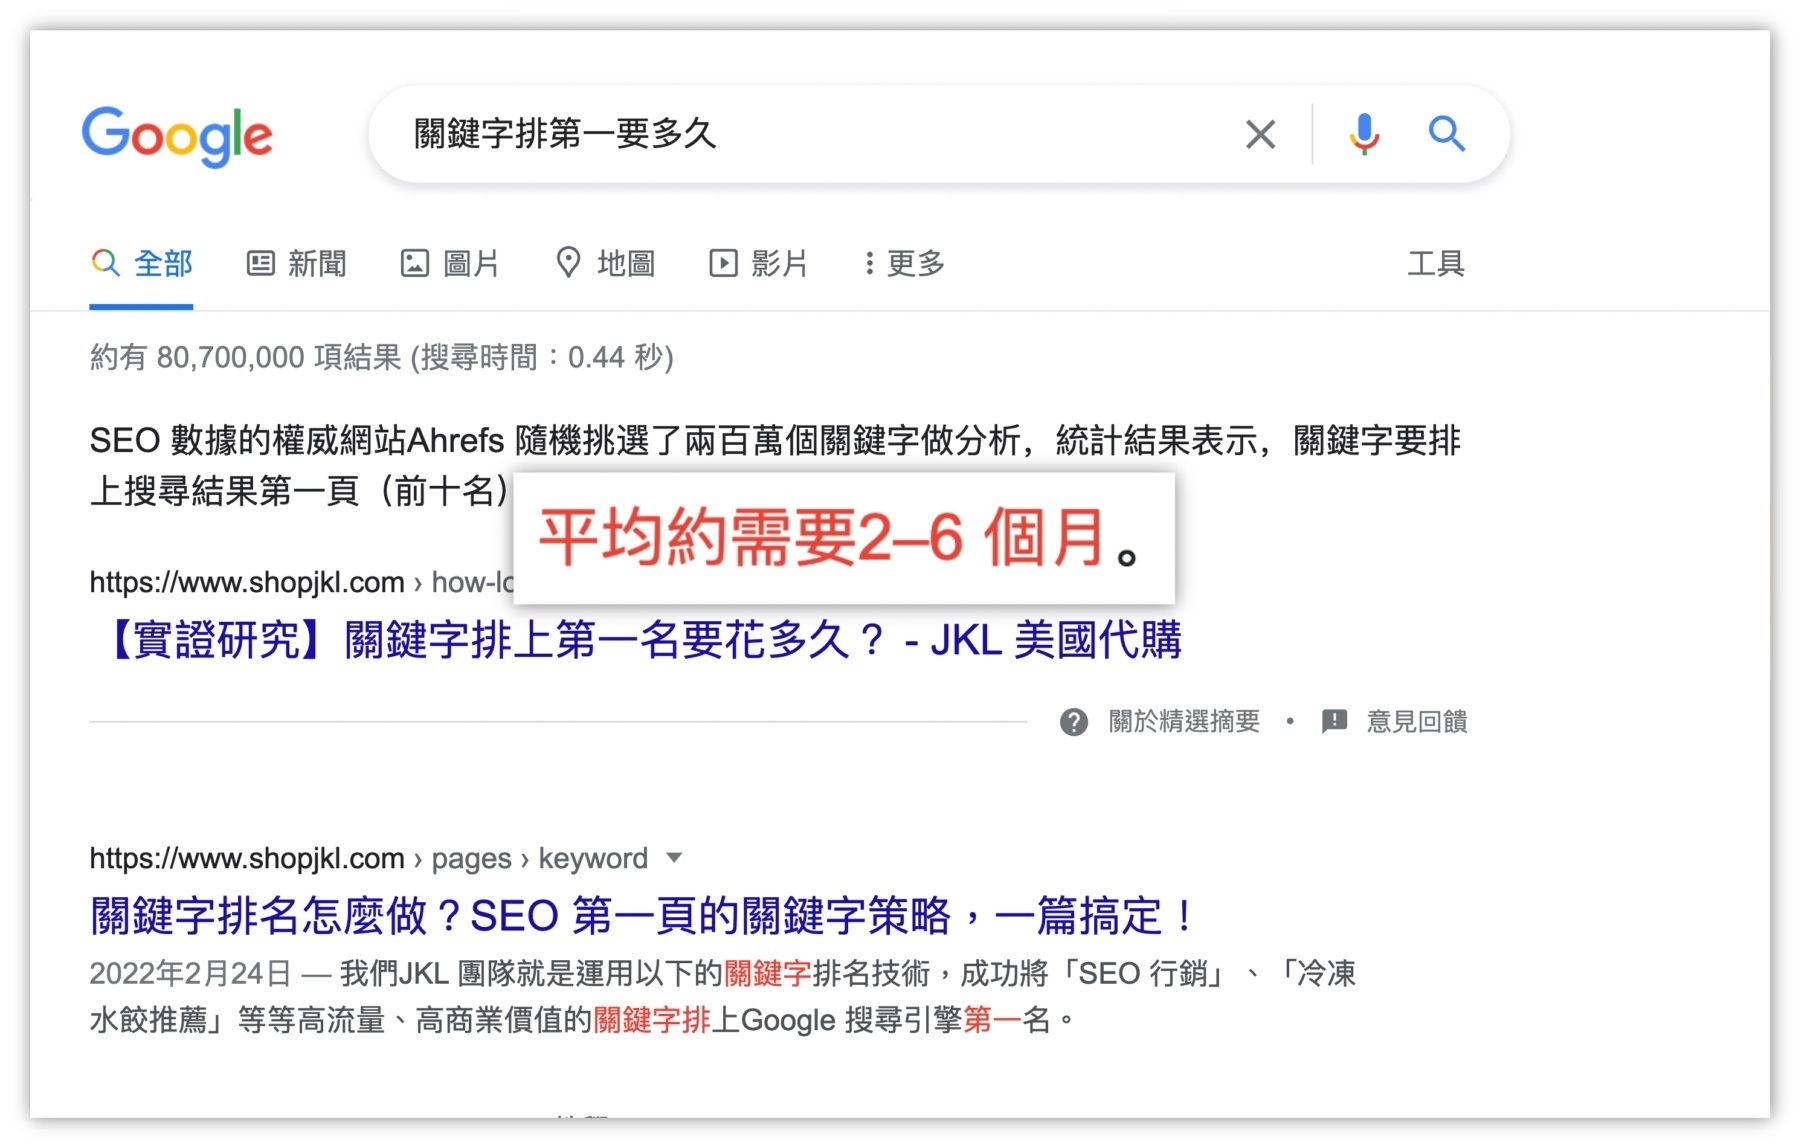Image resolution: width=1800 pixels, height=1148 pixels.
Task: Open 地圖 maps via its pin icon
Action: [x=568, y=263]
